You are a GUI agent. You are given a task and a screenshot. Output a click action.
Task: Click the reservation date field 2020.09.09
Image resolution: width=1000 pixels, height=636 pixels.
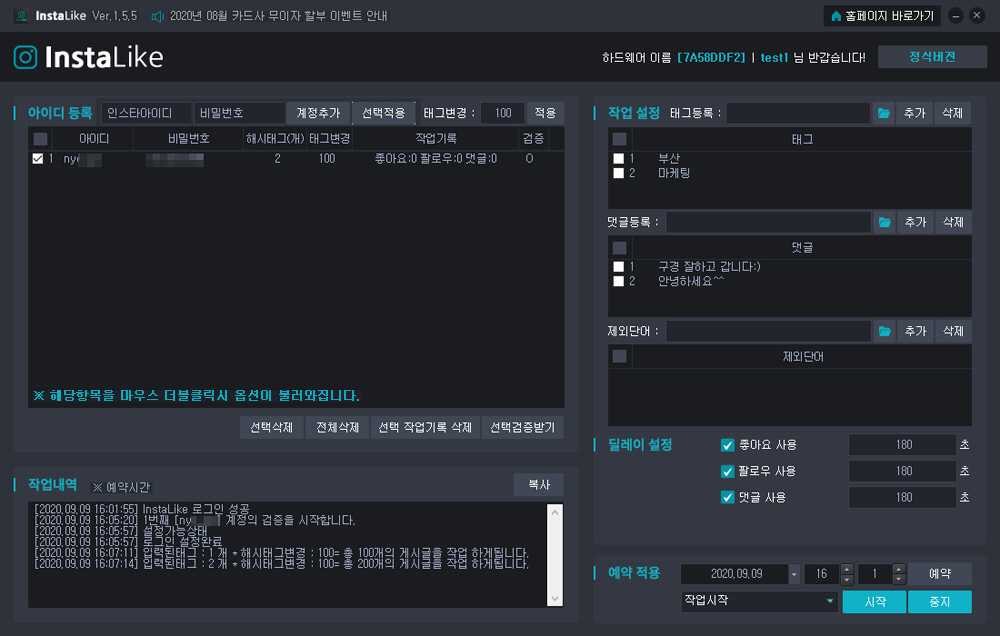[735, 574]
